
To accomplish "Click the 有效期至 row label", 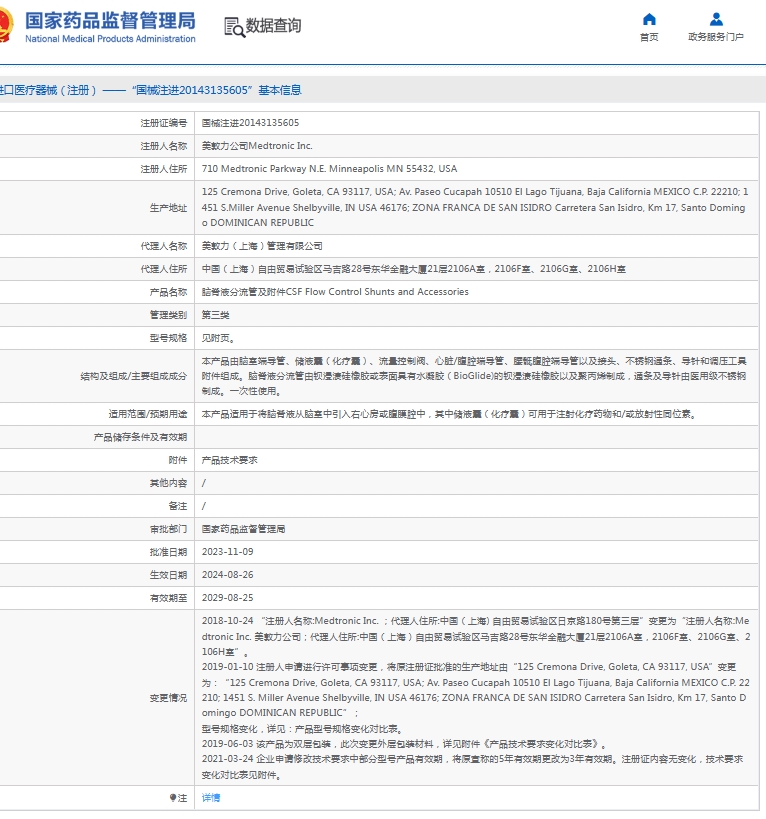I will [168, 598].
